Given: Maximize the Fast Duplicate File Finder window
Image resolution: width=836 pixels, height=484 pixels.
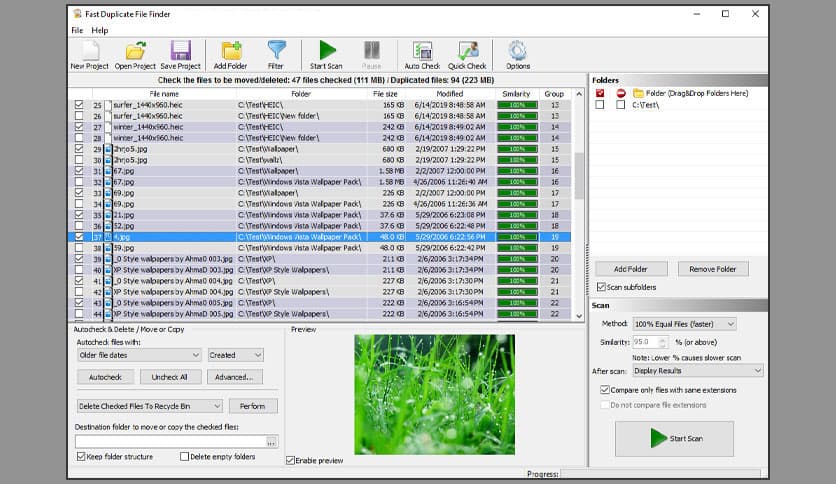Looking at the screenshot, I should 725,14.
